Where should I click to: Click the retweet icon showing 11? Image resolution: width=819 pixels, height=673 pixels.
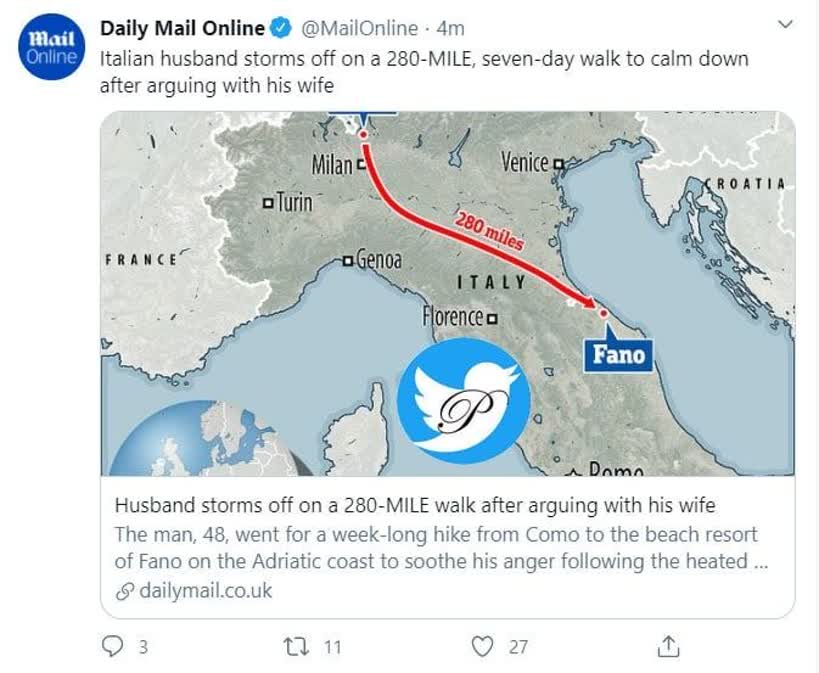click(295, 646)
